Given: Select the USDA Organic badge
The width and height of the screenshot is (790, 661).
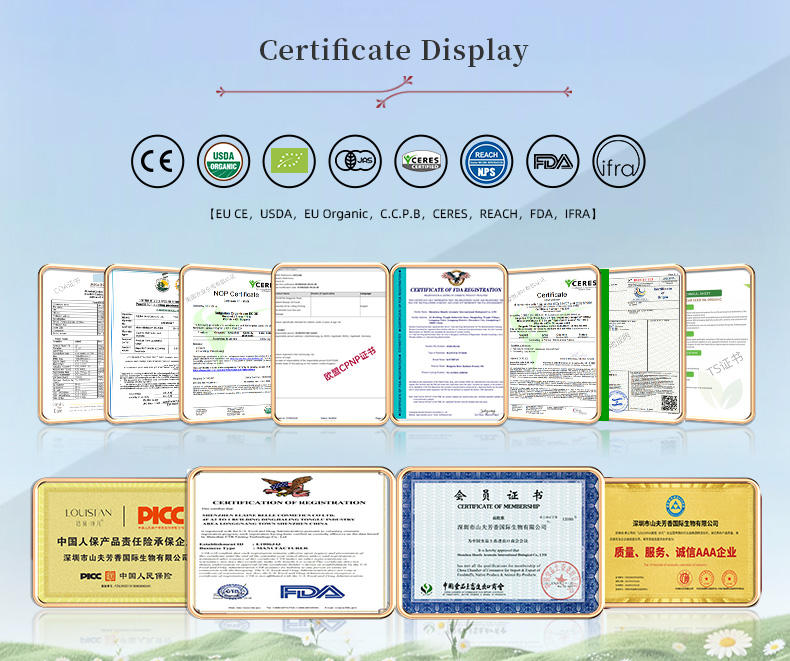Looking at the screenshot, I should [x=223, y=161].
